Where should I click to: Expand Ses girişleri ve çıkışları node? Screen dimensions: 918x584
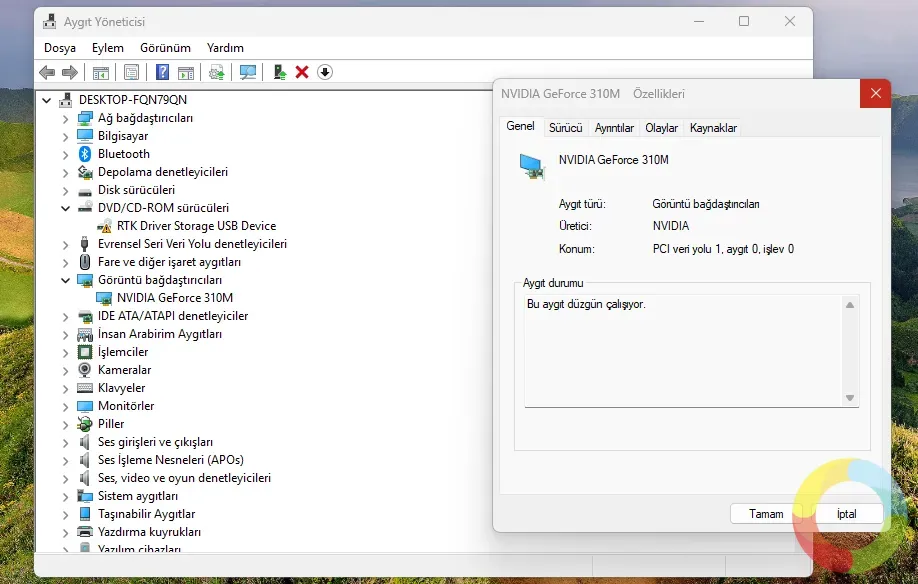[x=65, y=443]
